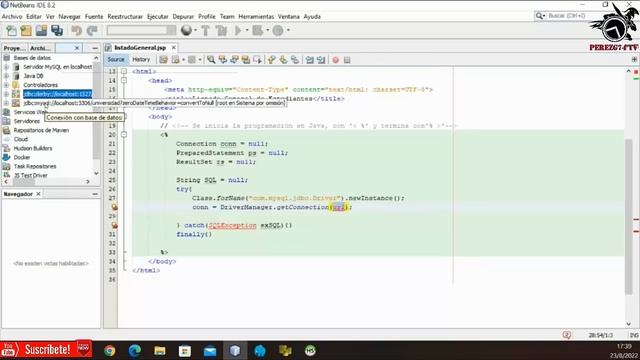The width and height of the screenshot is (640, 360).
Task: Select the Servicios Web tree item
Action: (30, 112)
